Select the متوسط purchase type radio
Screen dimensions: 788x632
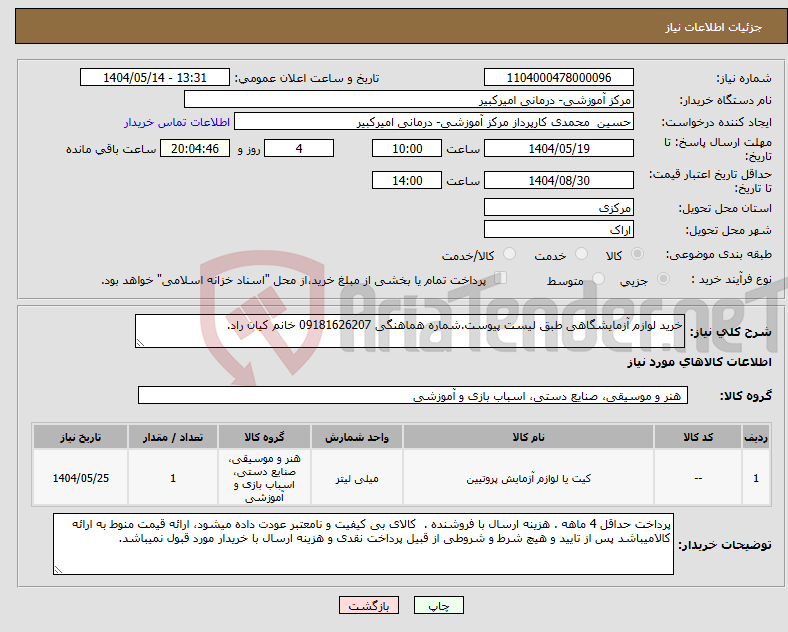pyautogui.click(x=598, y=278)
